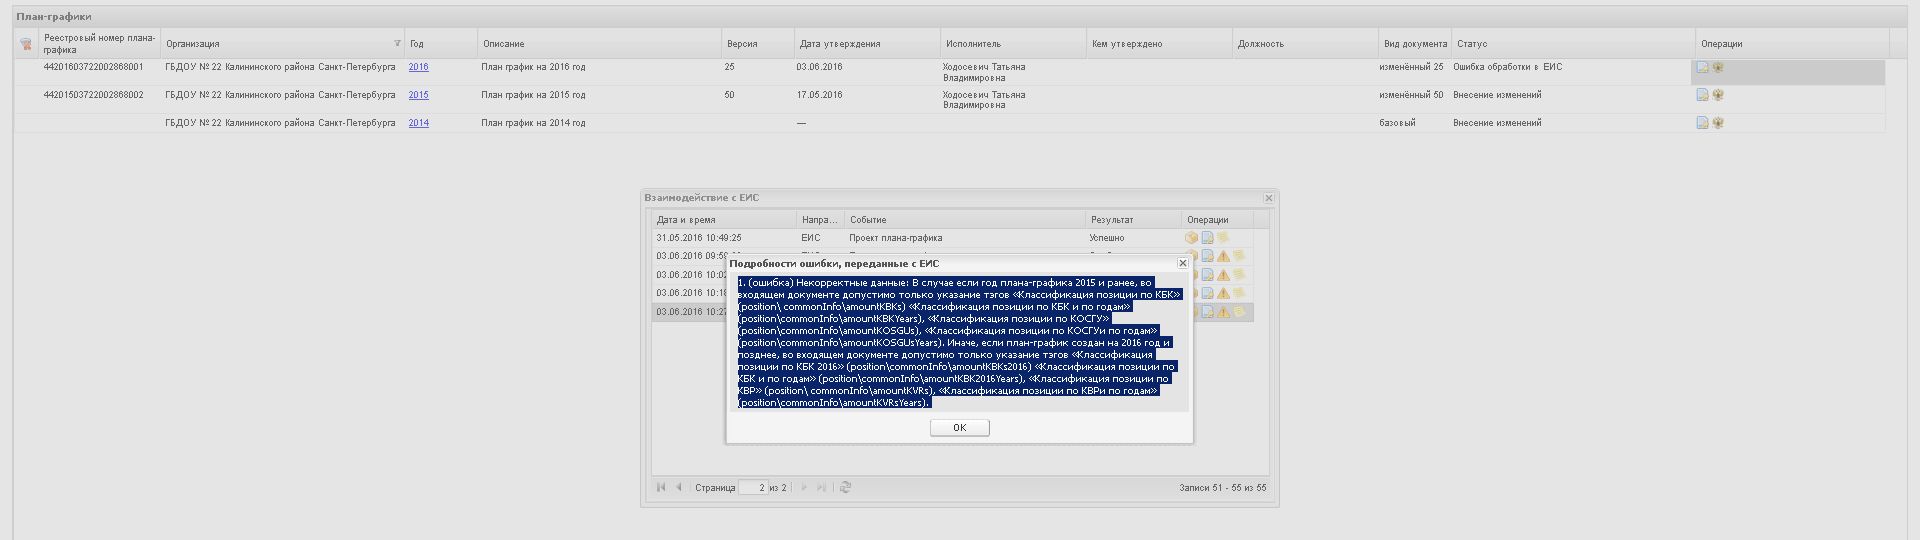Go to next page of EIS records
Viewport: 1920px width, 540px height.
click(803, 487)
